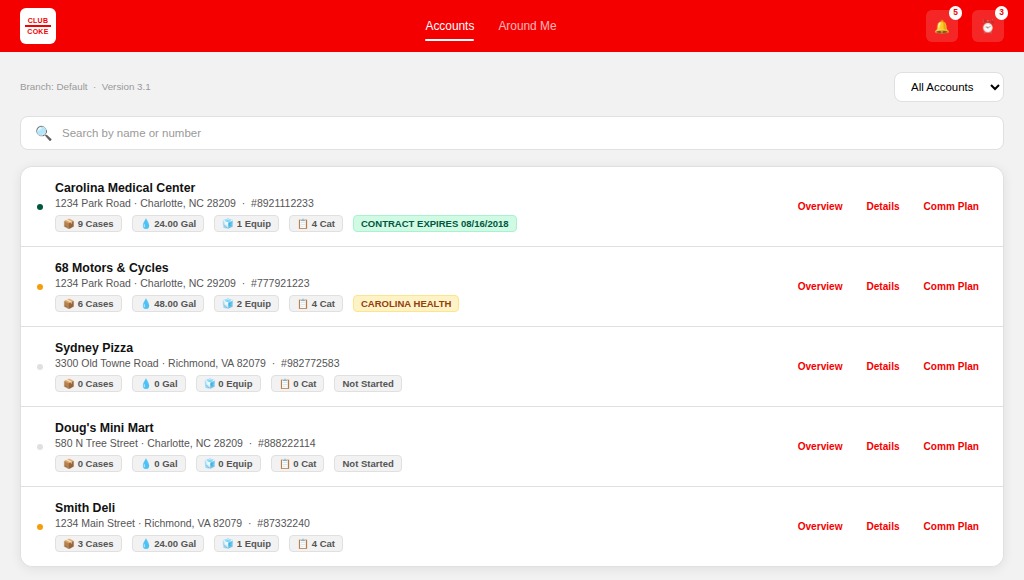The width and height of the screenshot is (1024, 580).
Task: Click the 3 Cases box icon
Action: pos(69,544)
